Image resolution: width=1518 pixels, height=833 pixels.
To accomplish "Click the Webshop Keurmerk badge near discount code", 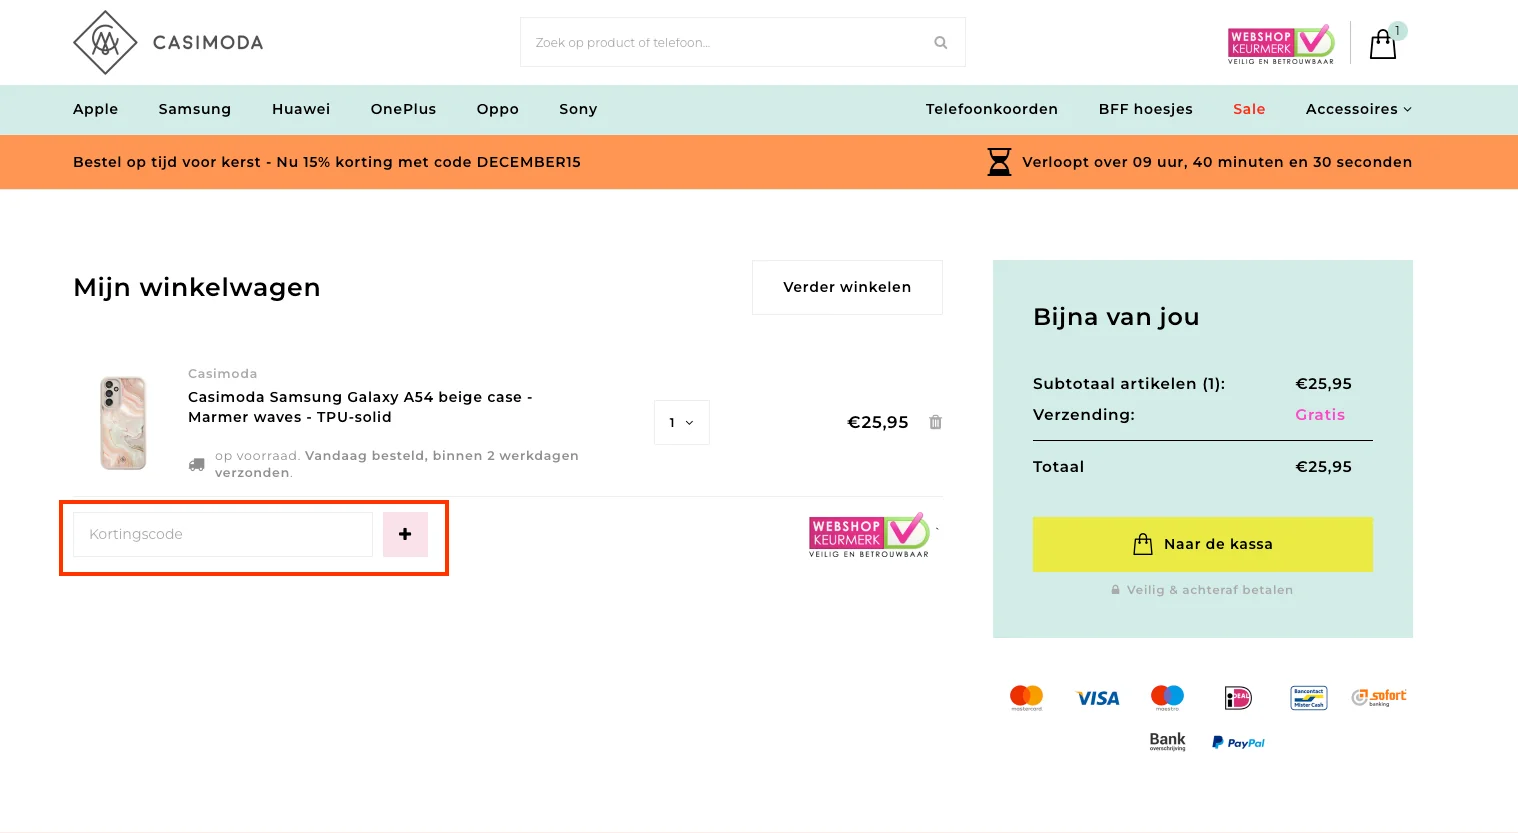I will click(x=868, y=534).
